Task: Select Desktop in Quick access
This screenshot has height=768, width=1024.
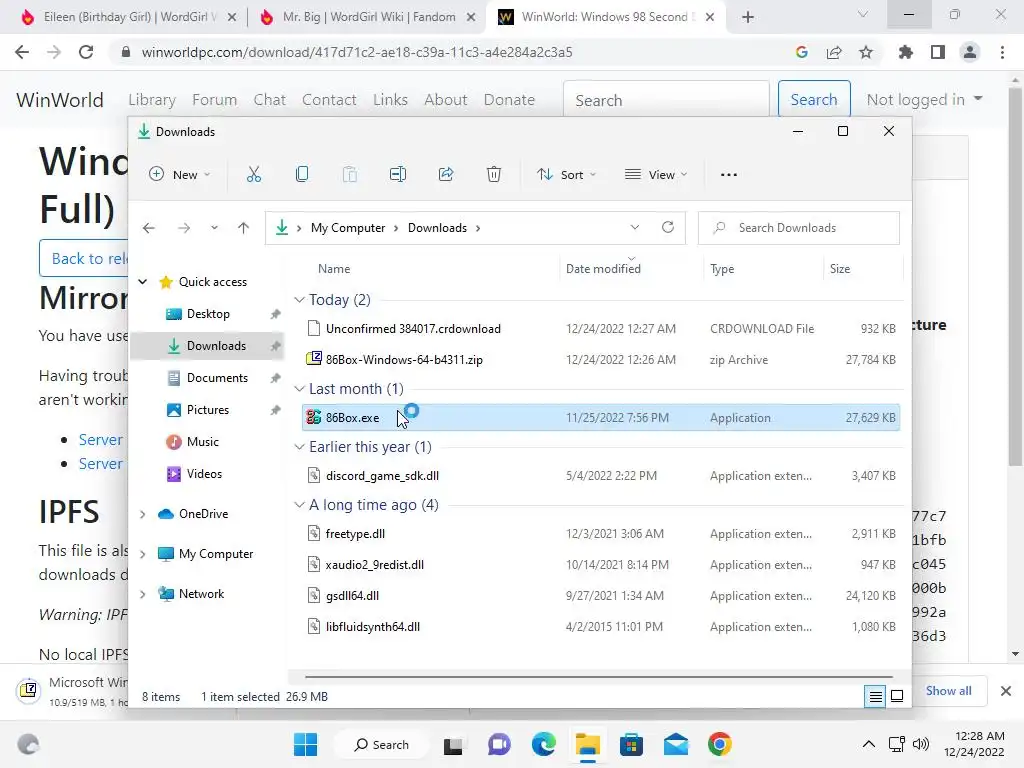Action: [208, 313]
